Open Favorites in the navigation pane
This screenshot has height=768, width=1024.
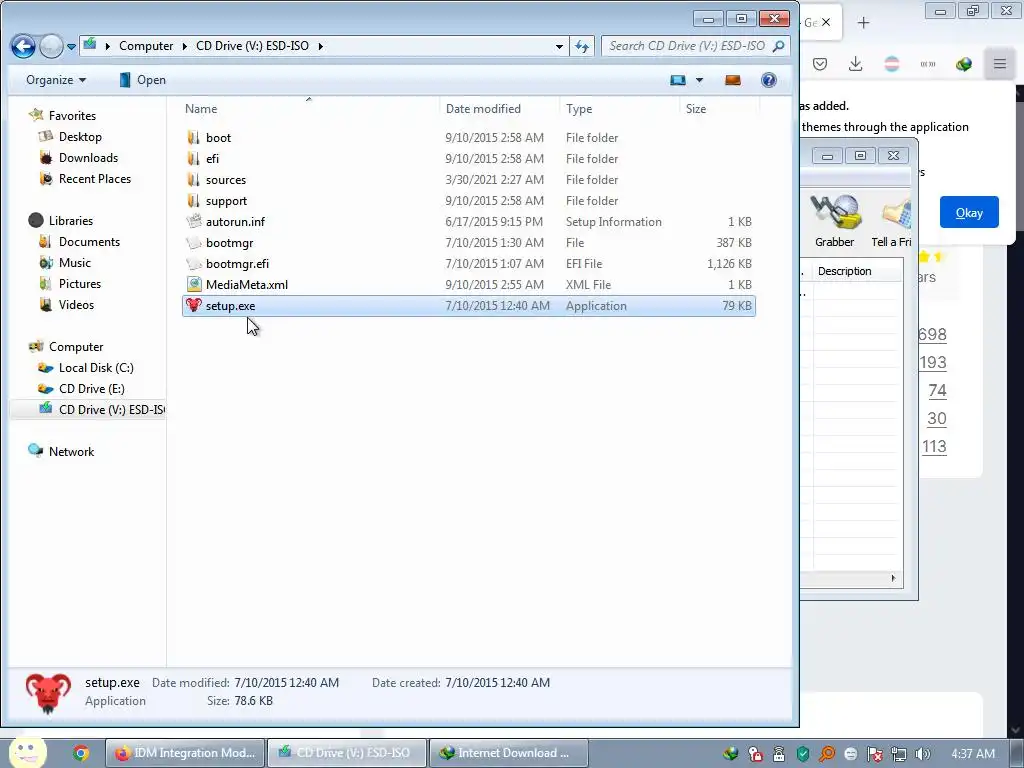coord(72,116)
